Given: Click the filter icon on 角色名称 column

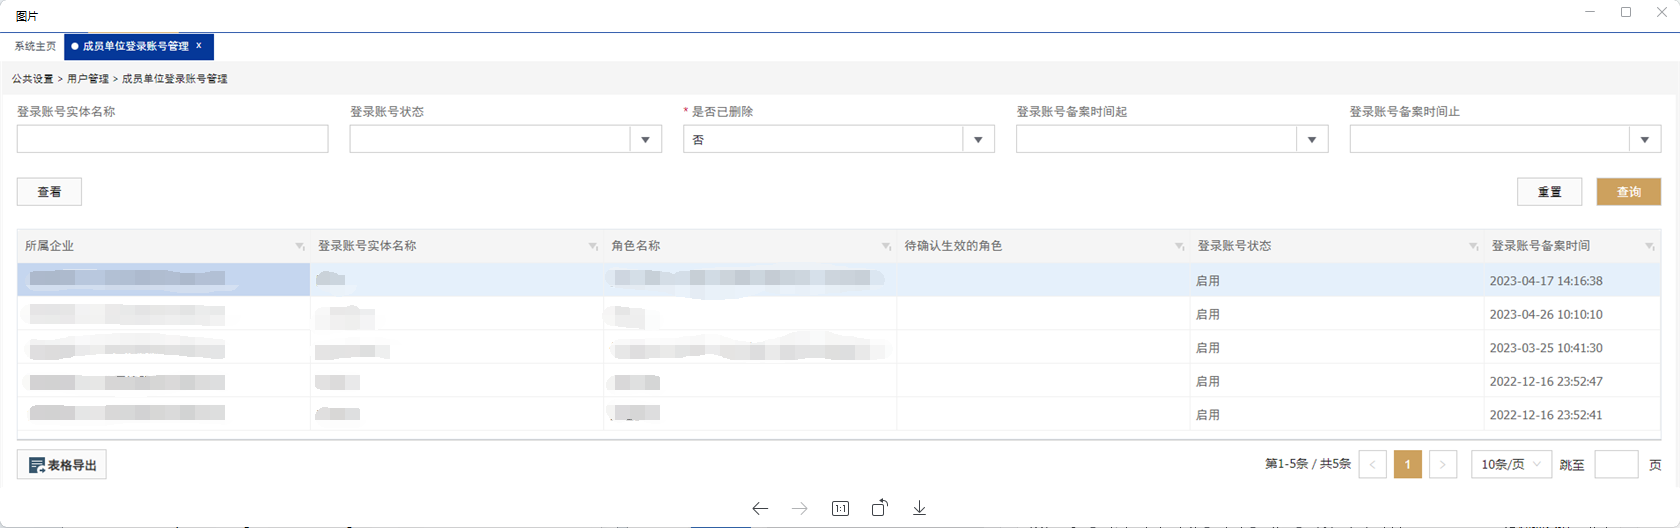Looking at the screenshot, I should pos(886,246).
